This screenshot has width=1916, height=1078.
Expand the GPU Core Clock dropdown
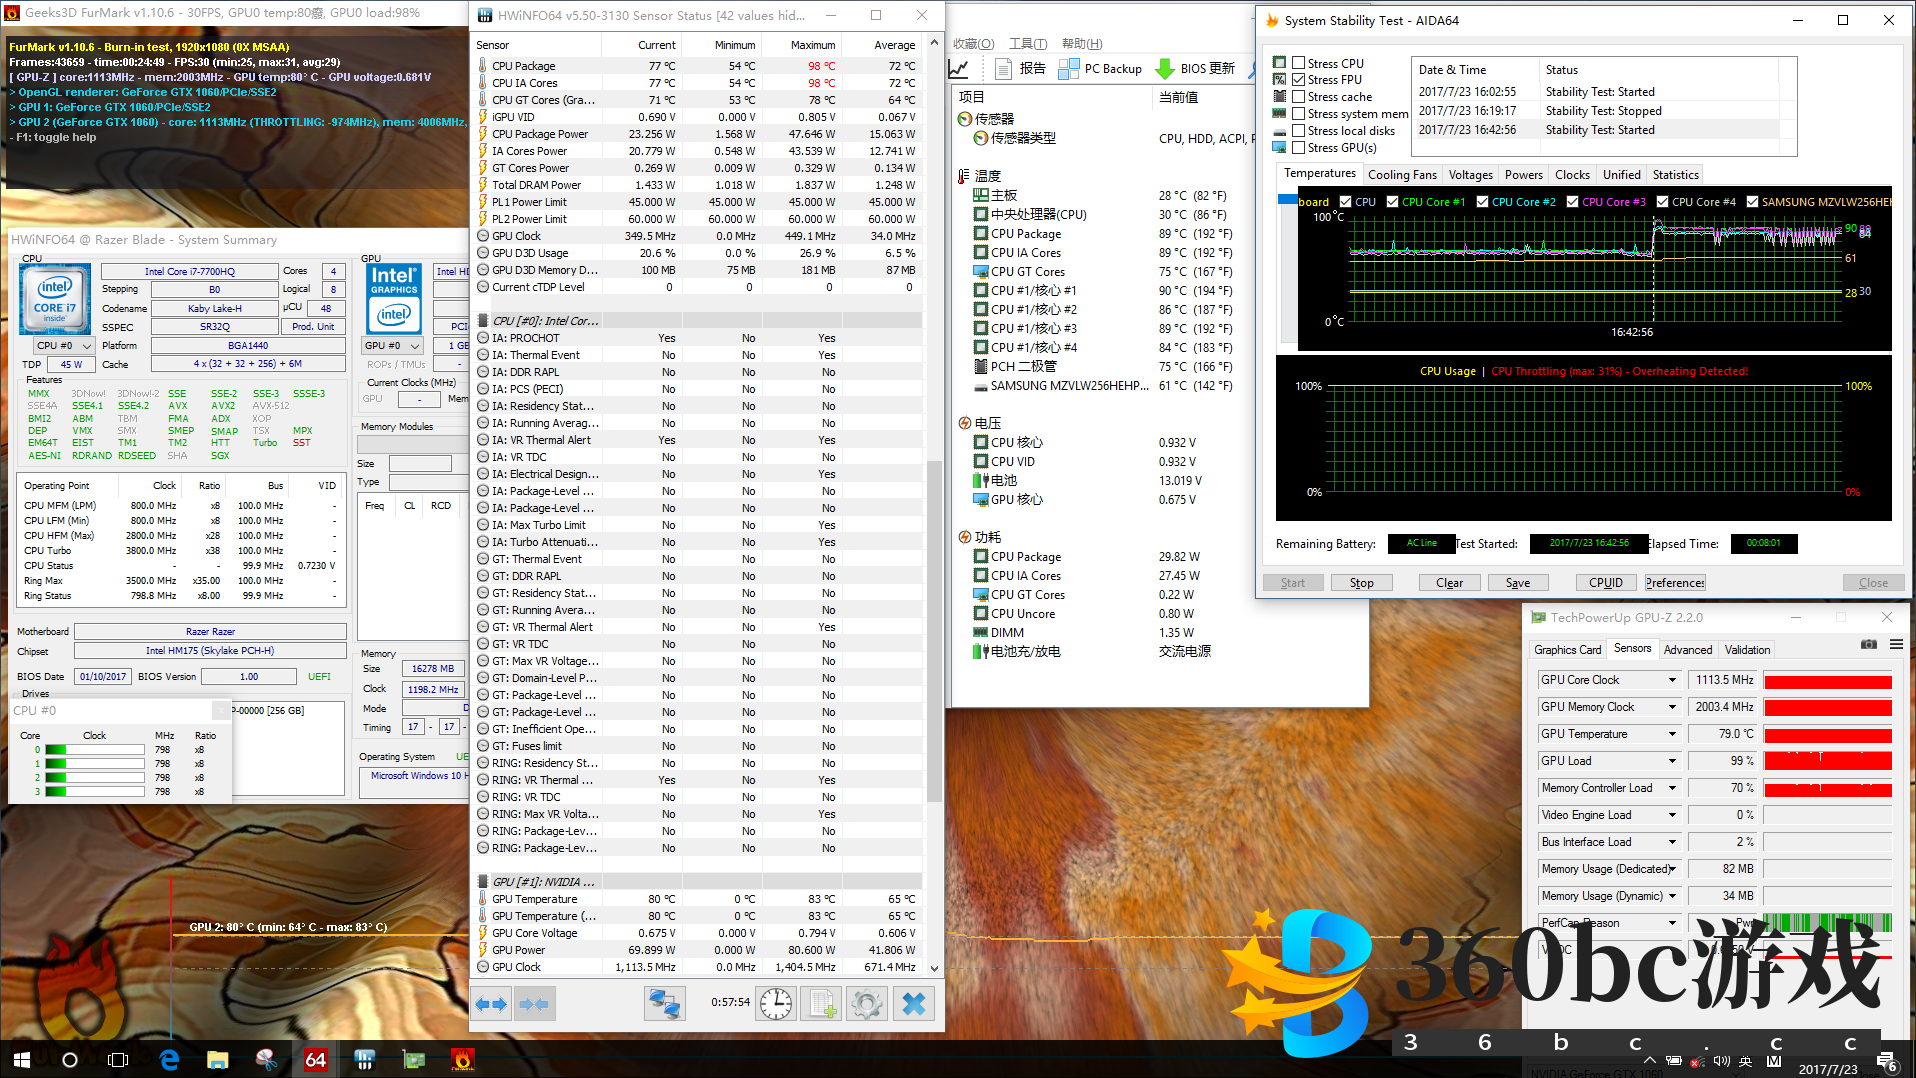(1671, 680)
